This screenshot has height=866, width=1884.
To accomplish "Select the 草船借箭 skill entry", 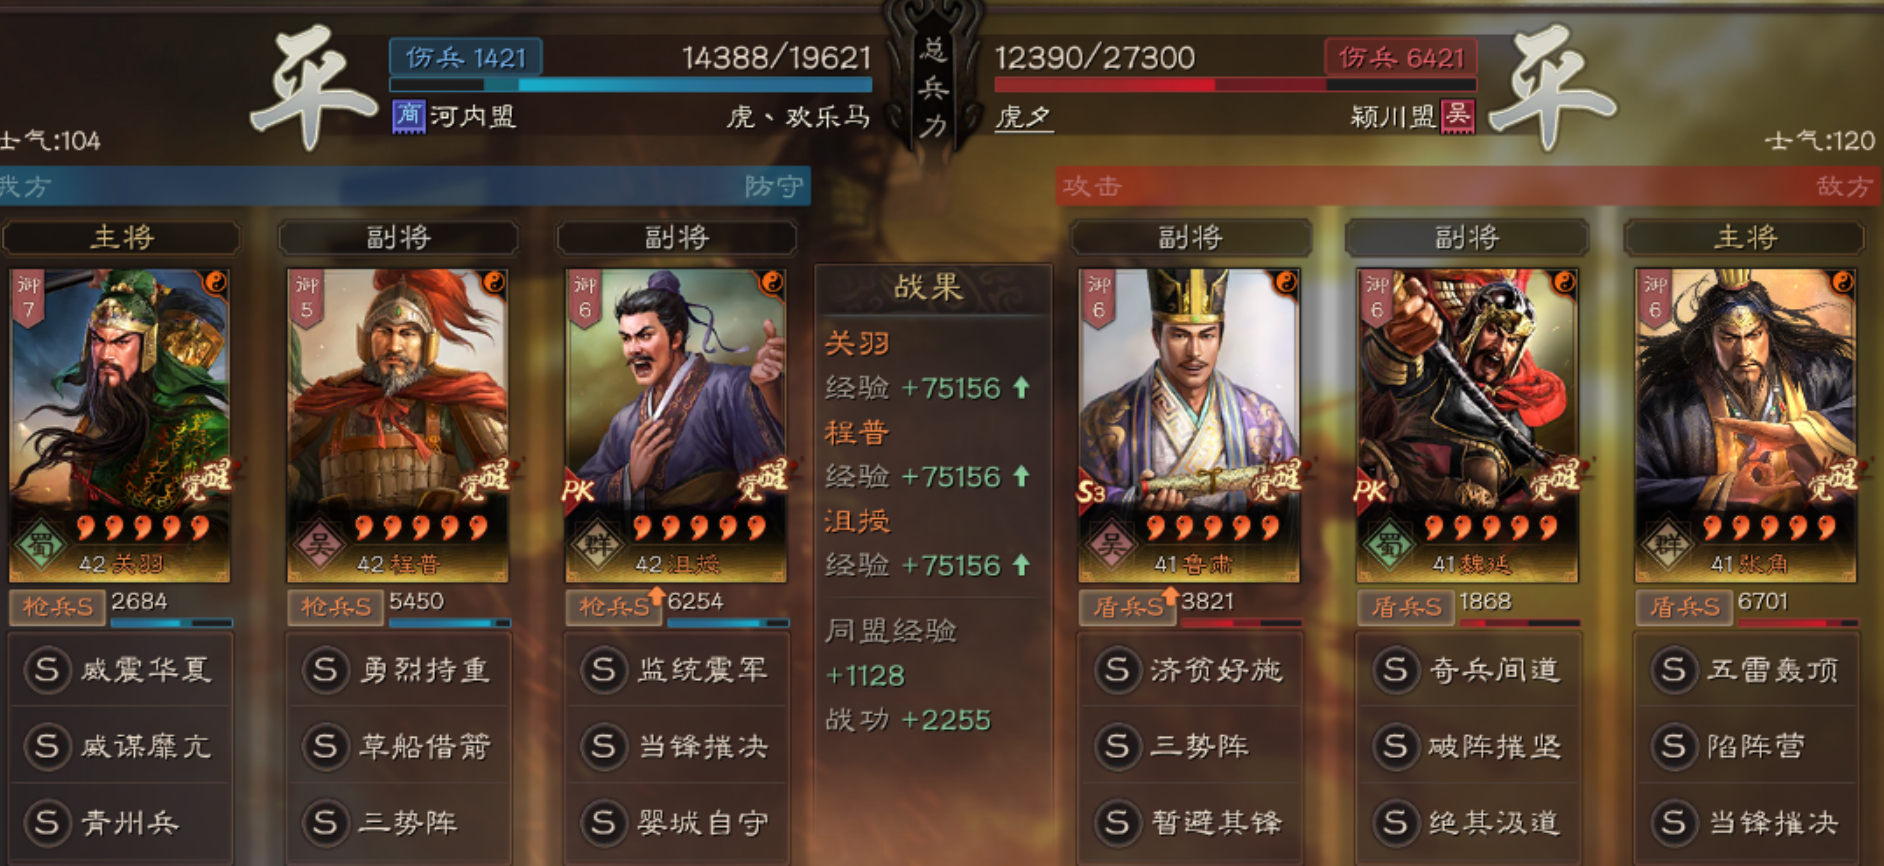I will tap(398, 746).
